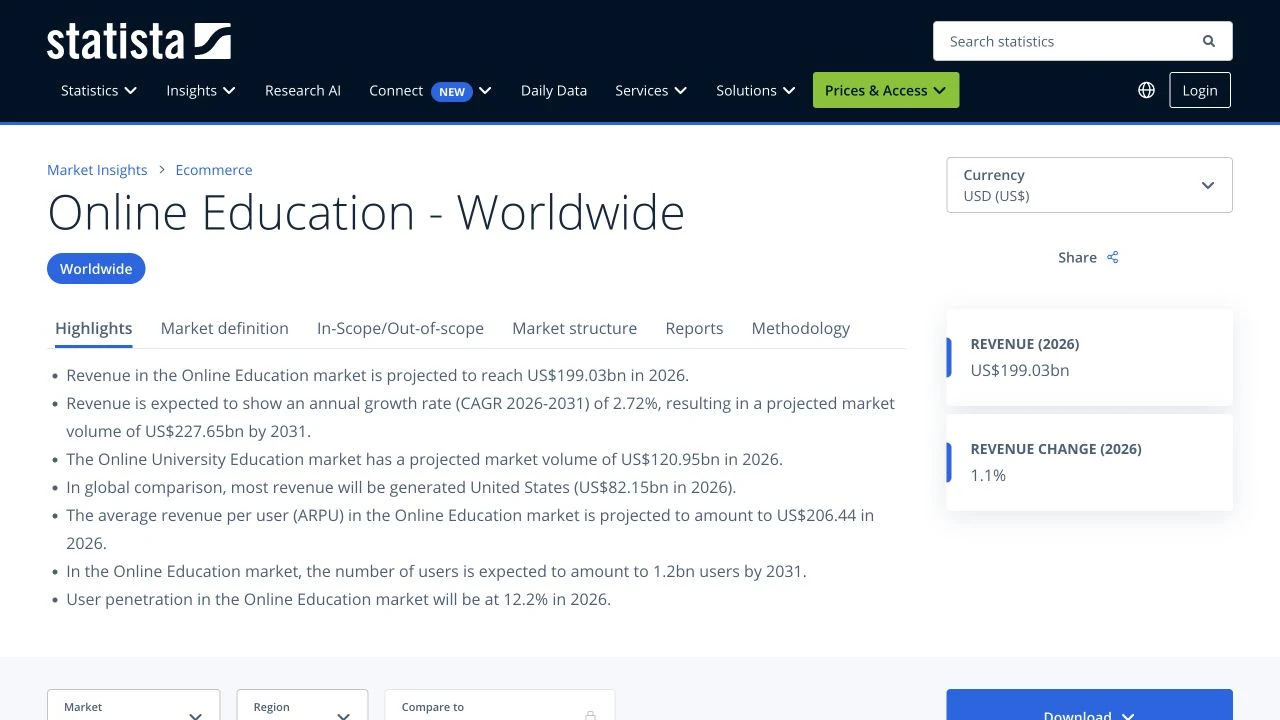Screen dimensions: 1280x720
Task: Follow the Market Insights breadcrumb link
Action: 97,170
